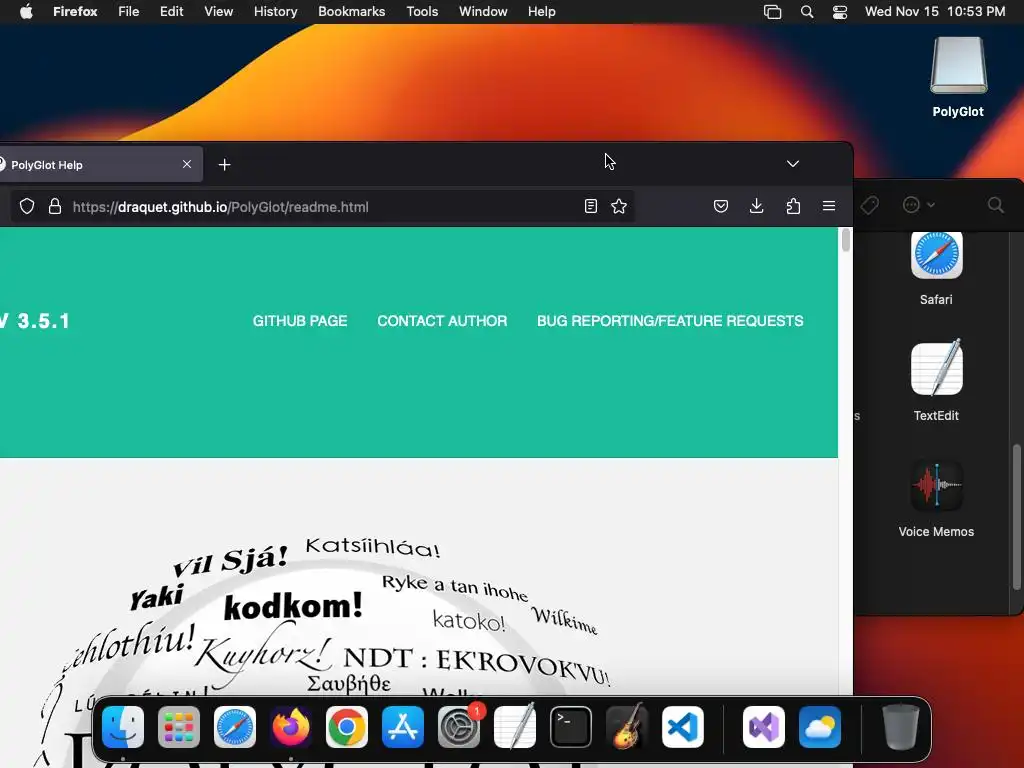The height and width of the screenshot is (768, 1024).
Task: Click Finder window search magnifier
Action: 995,205
